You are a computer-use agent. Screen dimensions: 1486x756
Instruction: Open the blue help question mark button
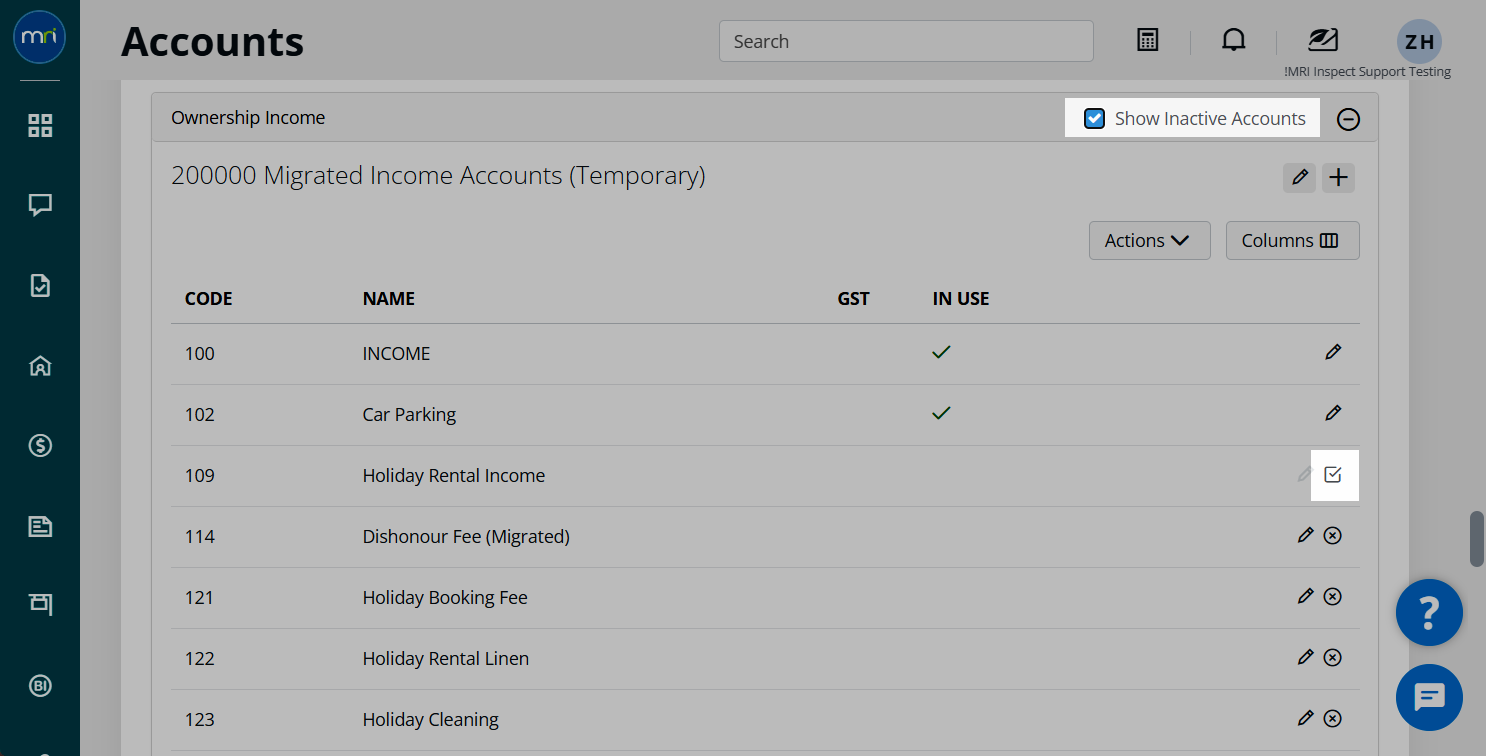click(x=1429, y=612)
